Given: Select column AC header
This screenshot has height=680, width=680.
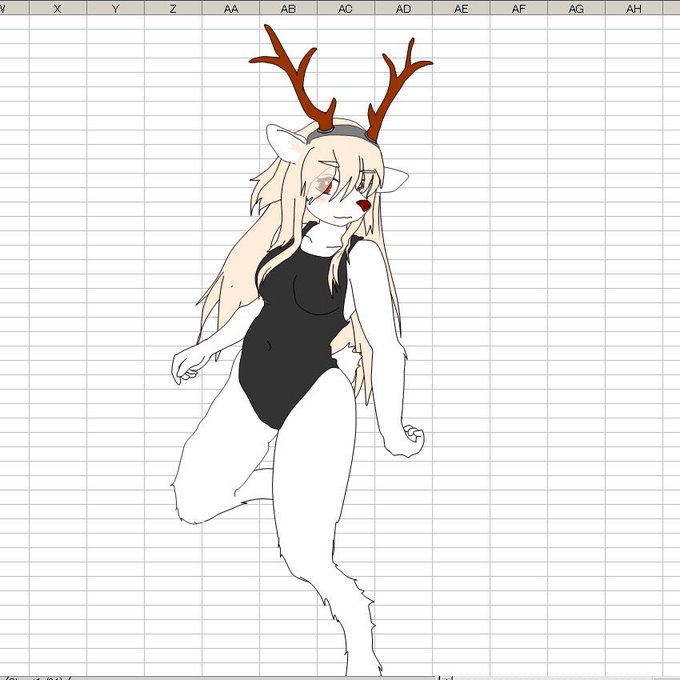Looking at the screenshot, I should pos(346,8).
